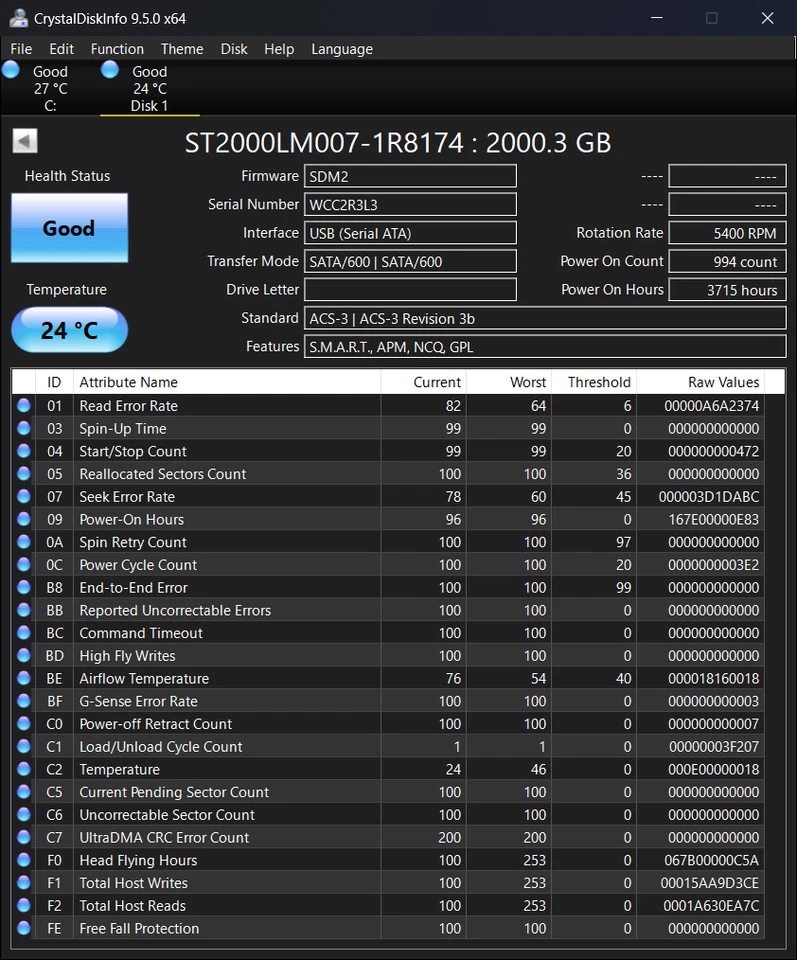Click status orb of Free Fall Protection row
The height and width of the screenshot is (960, 797).
click(x=24, y=927)
